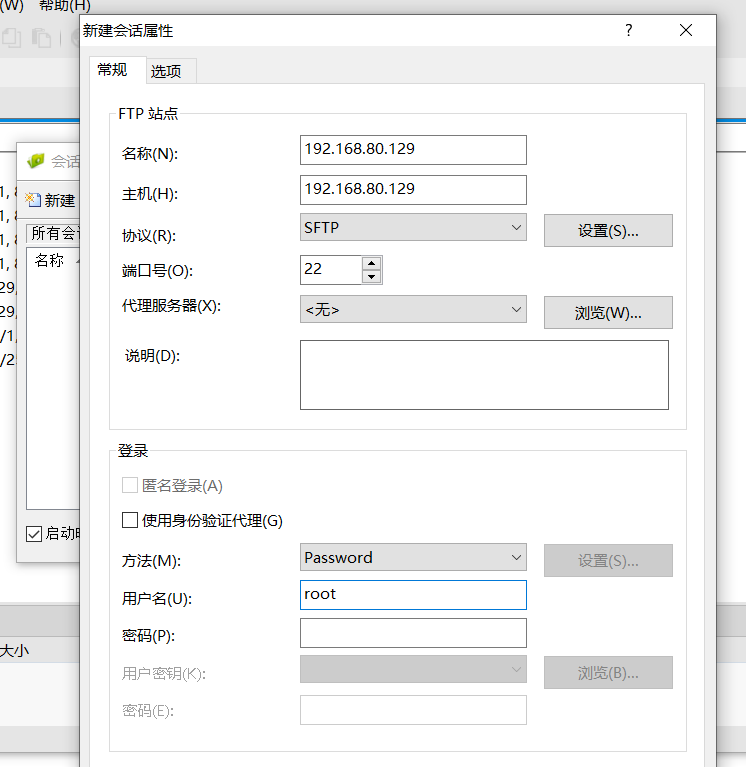746x767 pixels.
Task: Open the 方法(M) Password dropdown
Action: point(413,557)
